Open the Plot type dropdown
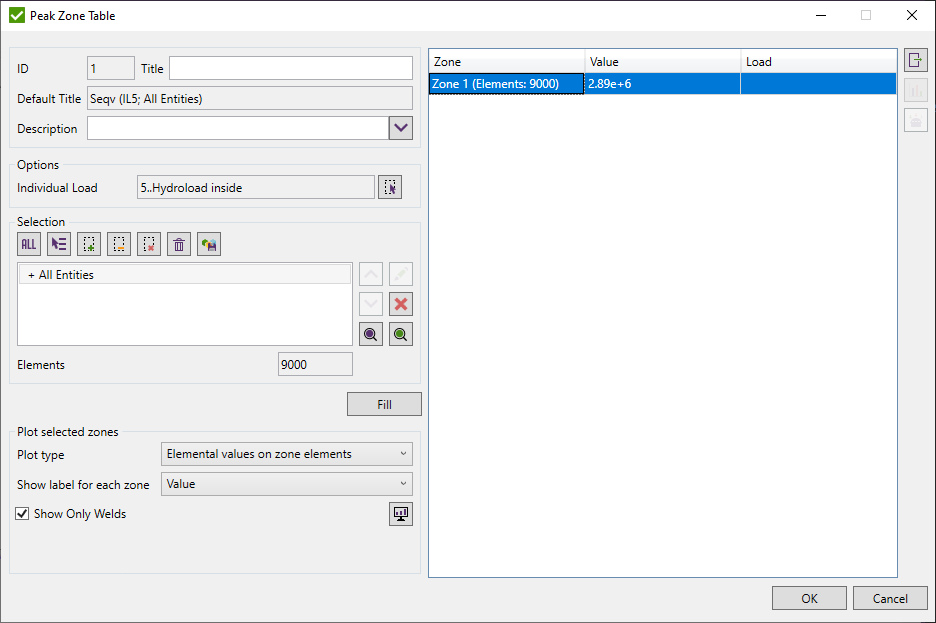The height and width of the screenshot is (623, 936). pos(286,453)
